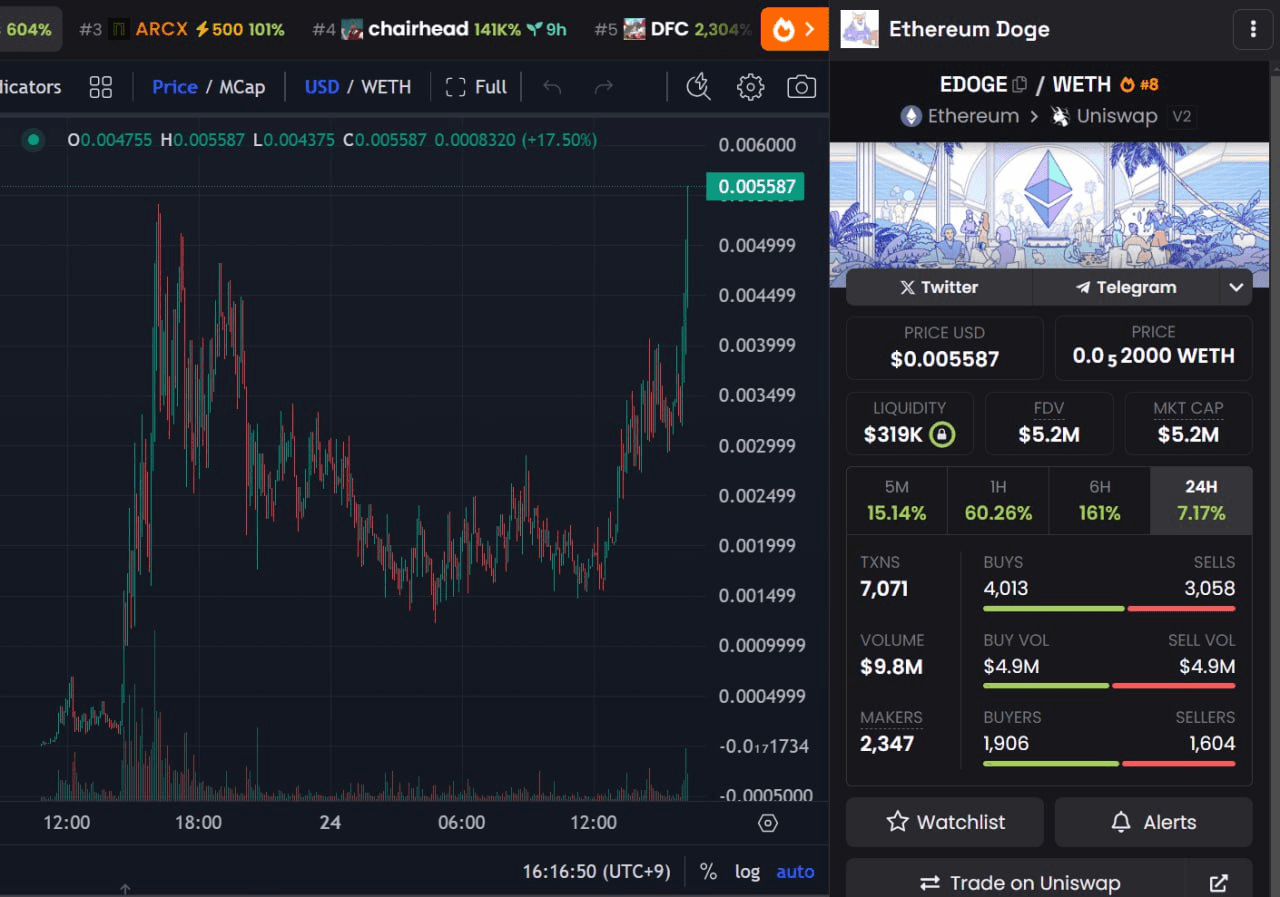The height and width of the screenshot is (897, 1280).
Task: Select the 1H timeframe tab
Action: coord(998,500)
